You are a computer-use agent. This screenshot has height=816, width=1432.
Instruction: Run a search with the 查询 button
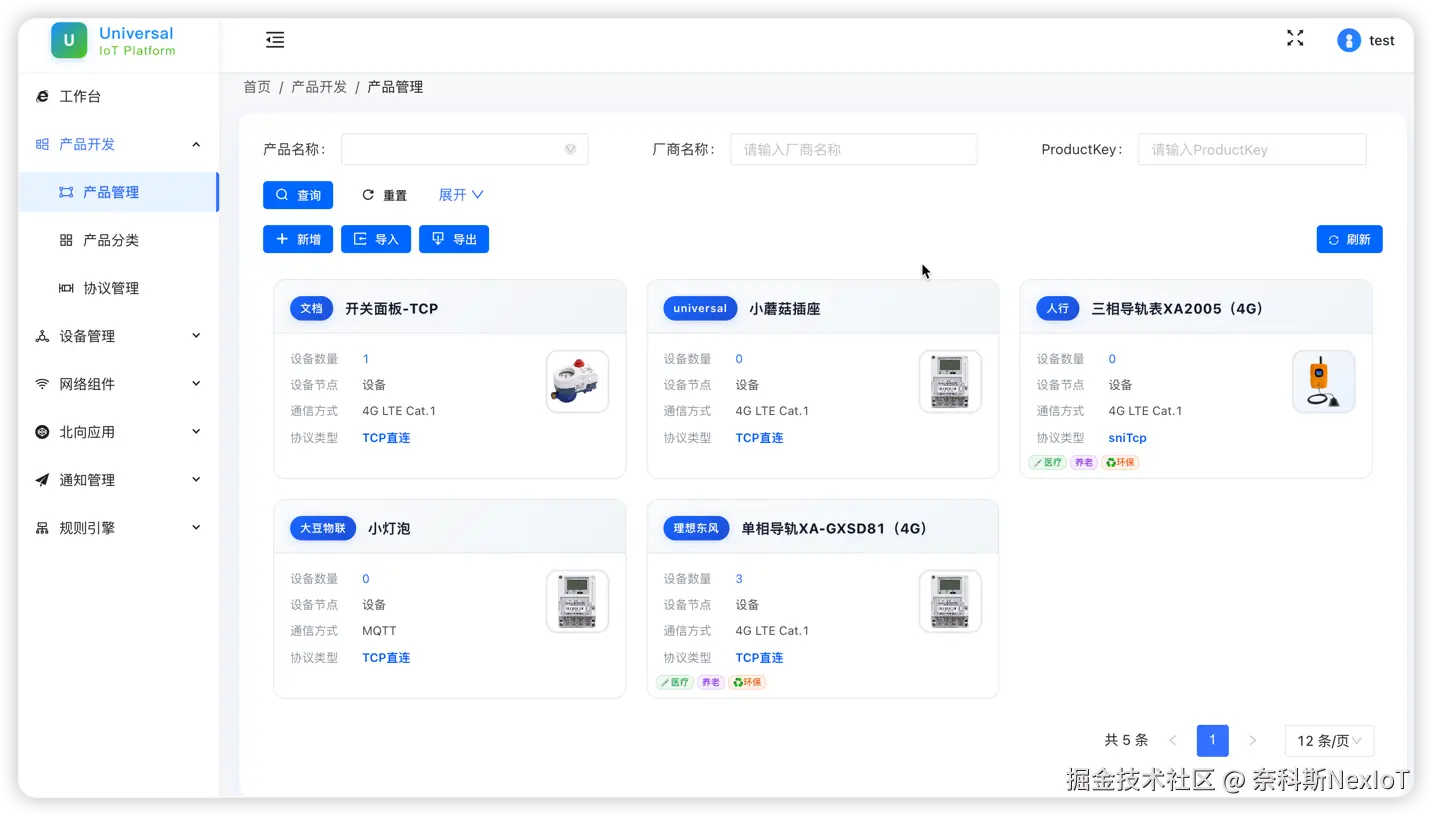298,194
